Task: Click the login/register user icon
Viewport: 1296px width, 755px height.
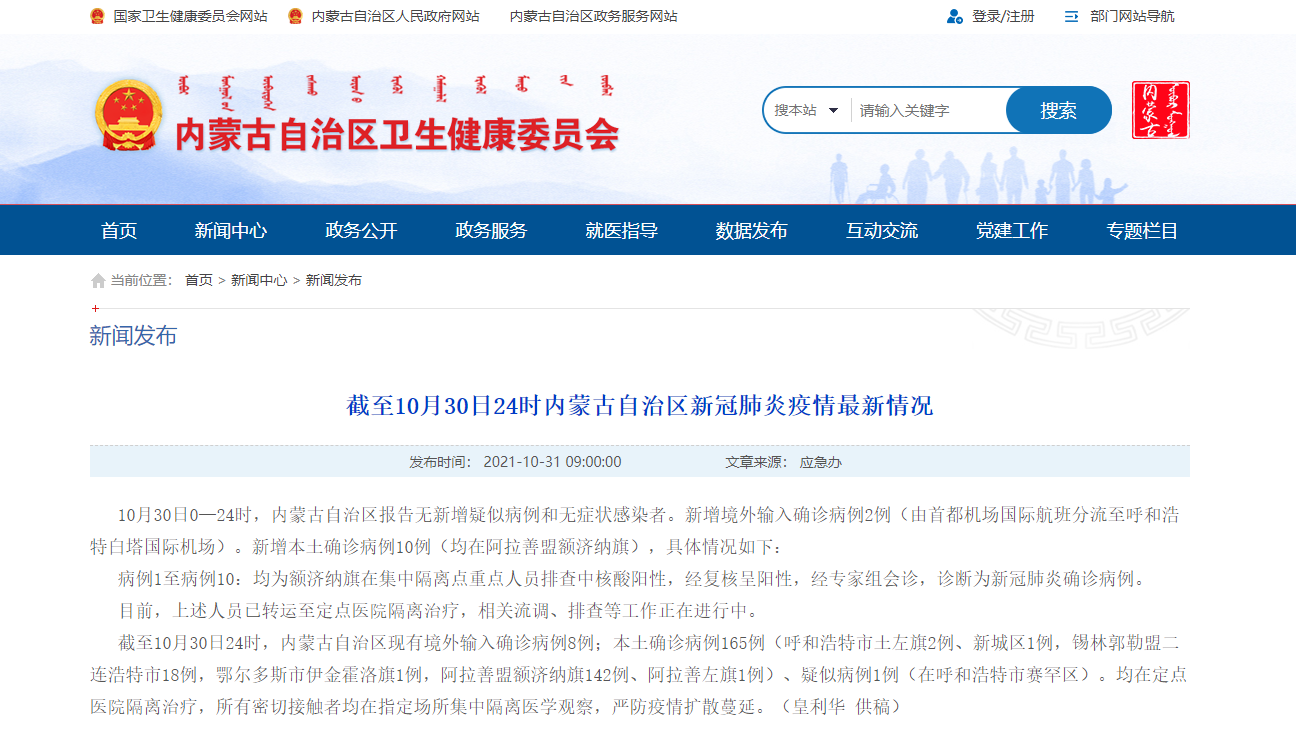Action: (954, 17)
